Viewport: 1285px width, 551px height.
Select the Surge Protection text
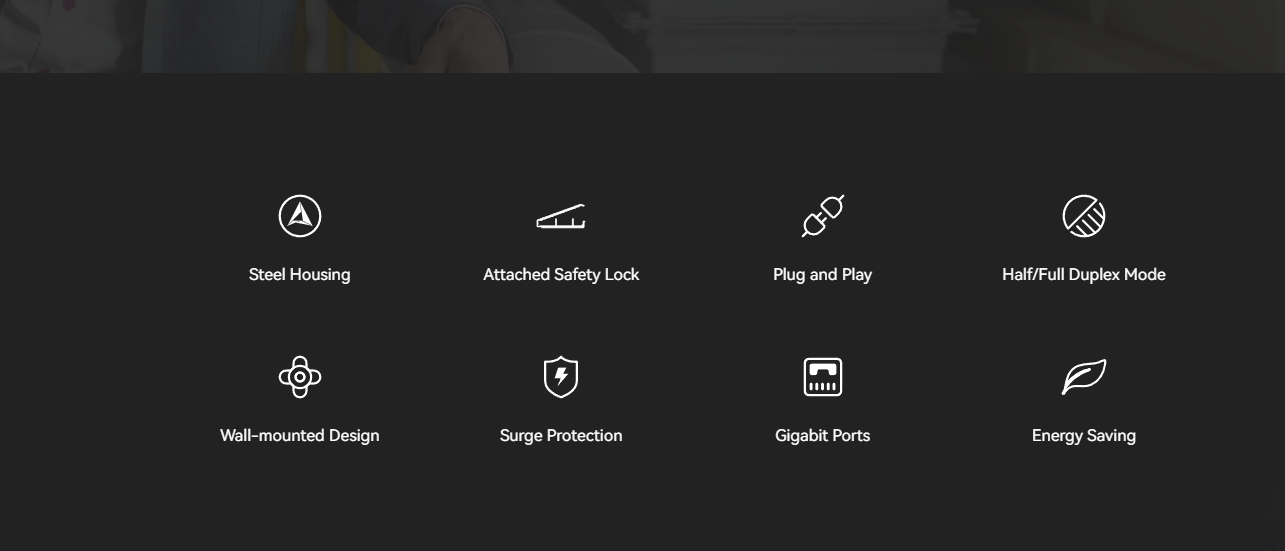tap(561, 435)
